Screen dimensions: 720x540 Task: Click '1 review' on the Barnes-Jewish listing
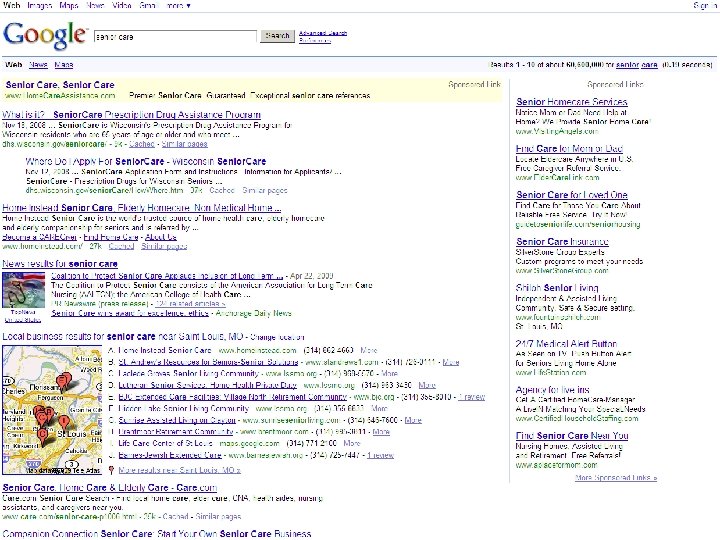point(380,455)
